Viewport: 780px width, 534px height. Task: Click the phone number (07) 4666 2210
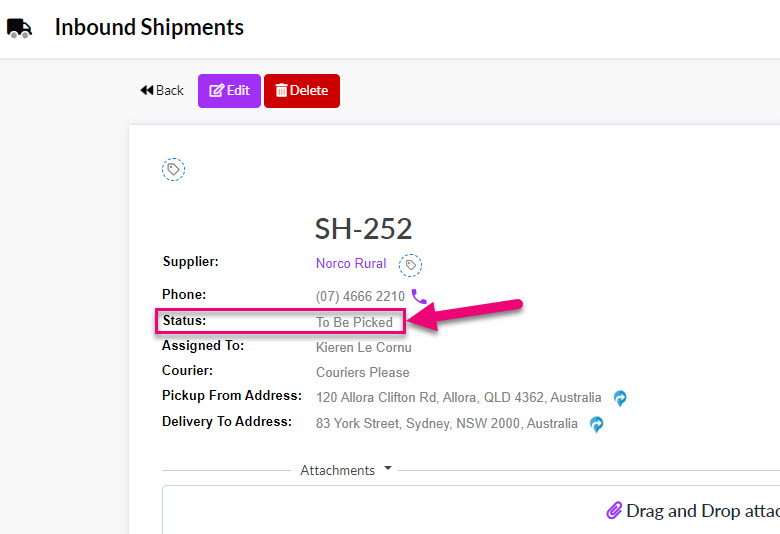coord(360,297)
